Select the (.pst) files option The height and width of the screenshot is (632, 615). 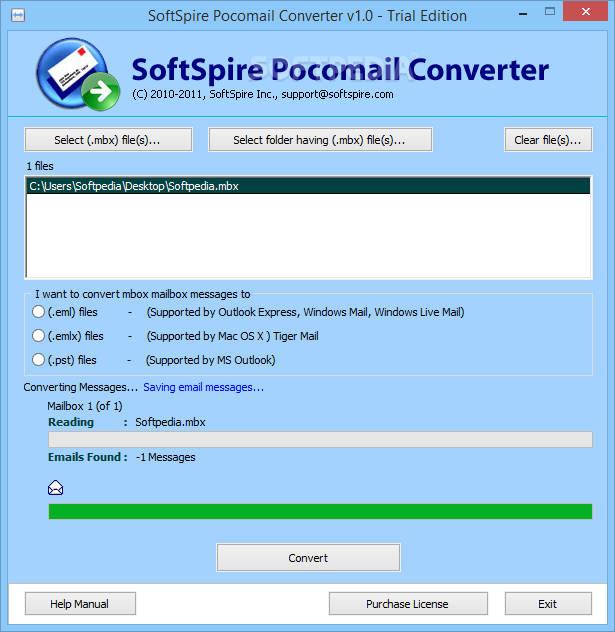(38, 360)
